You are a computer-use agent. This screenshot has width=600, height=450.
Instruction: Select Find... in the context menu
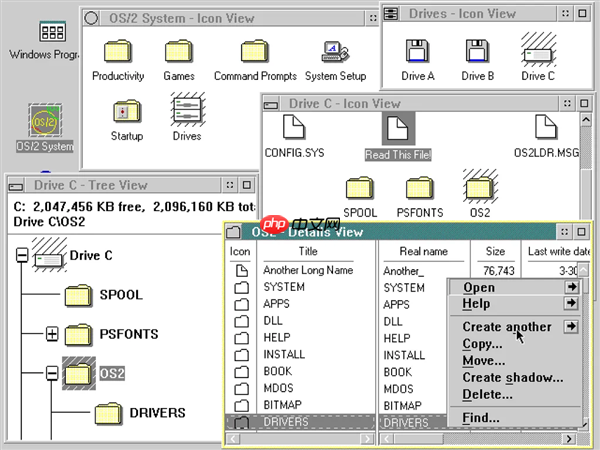coord(481,417)
